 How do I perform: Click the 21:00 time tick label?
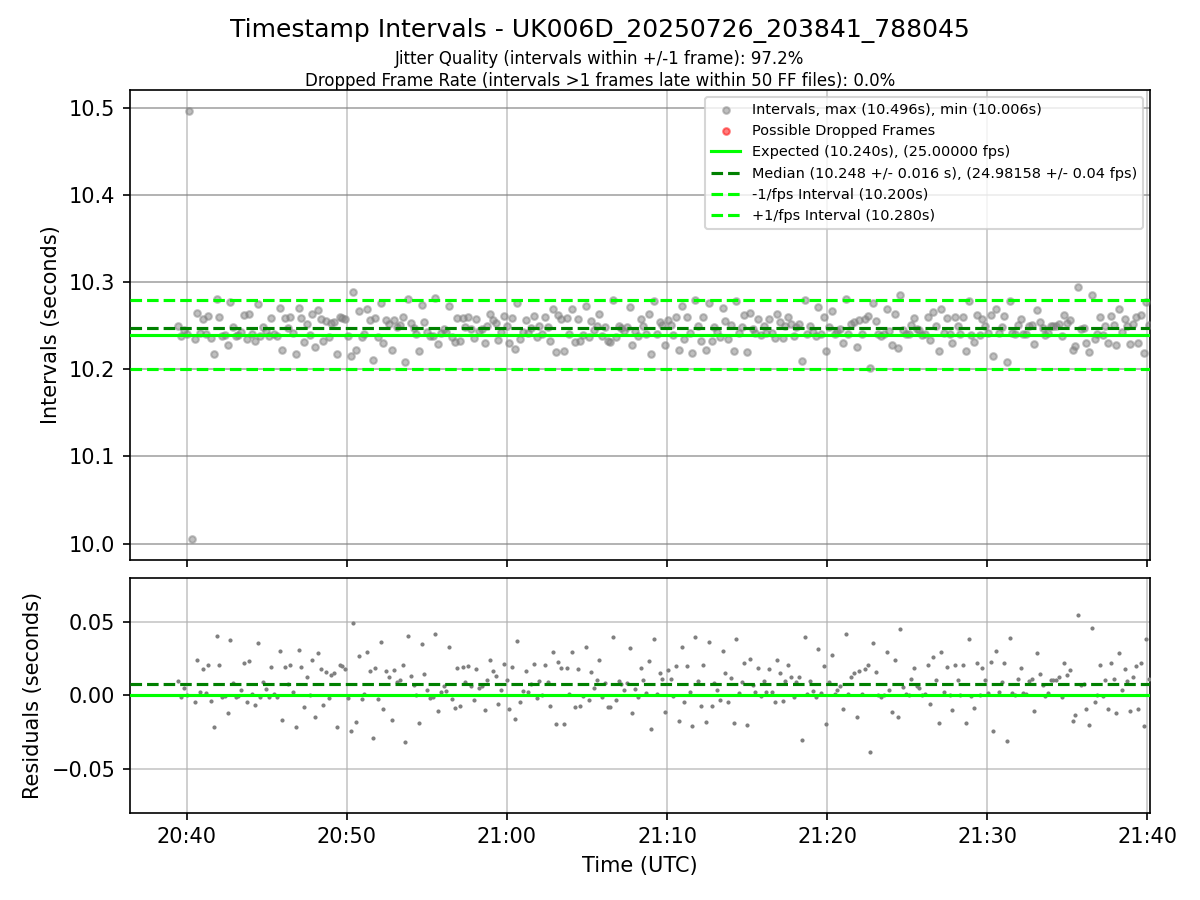507,837
